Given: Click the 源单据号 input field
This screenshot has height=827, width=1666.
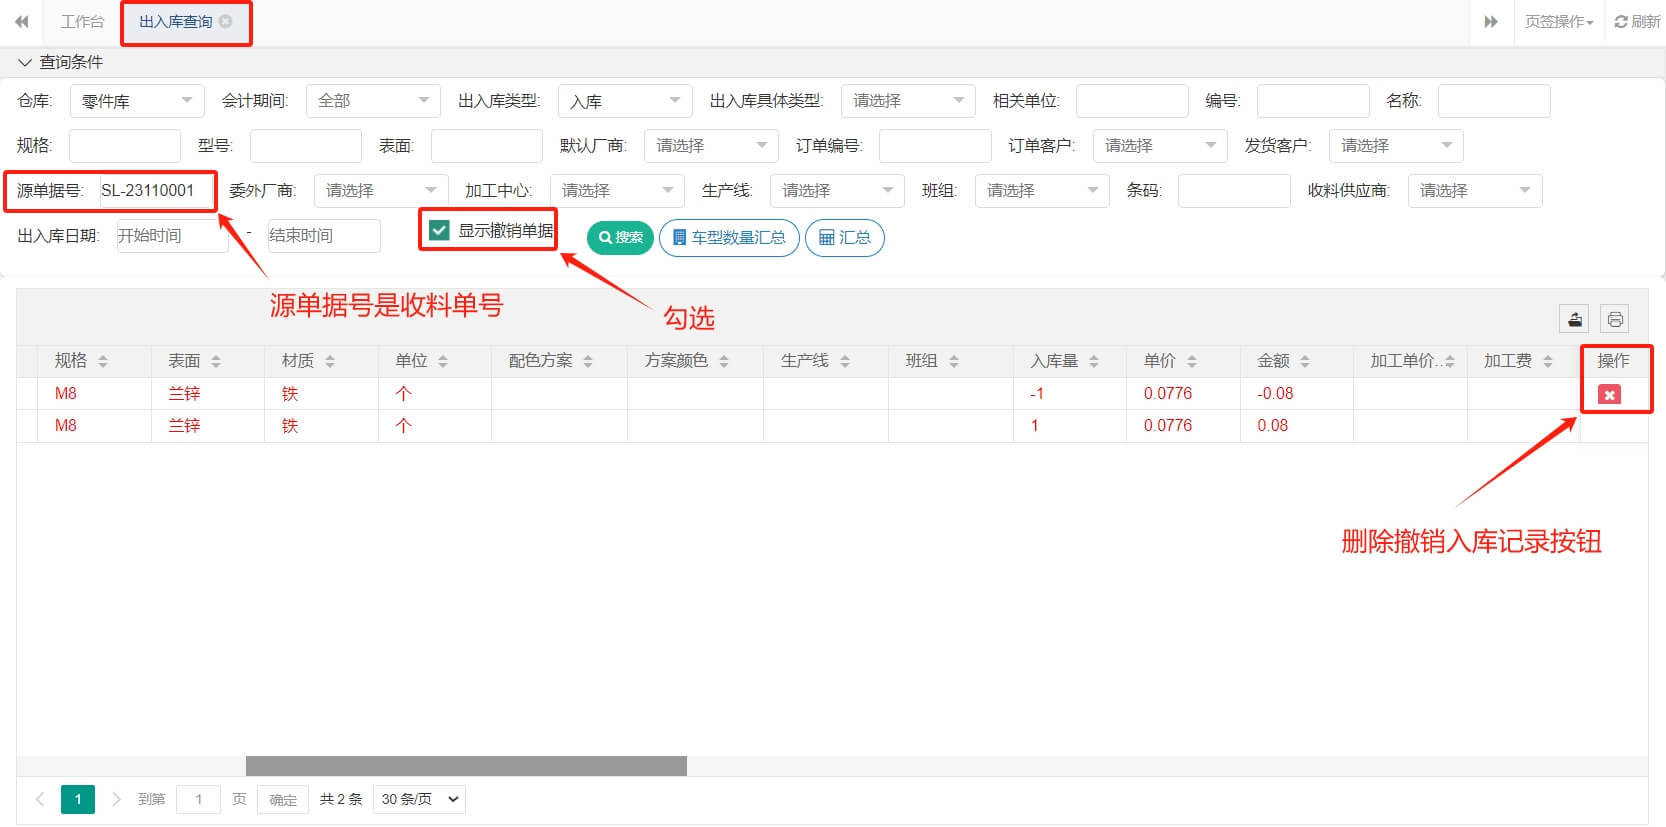Looking at the screenshot, I should pyautogui.click(x=156, y=191).
